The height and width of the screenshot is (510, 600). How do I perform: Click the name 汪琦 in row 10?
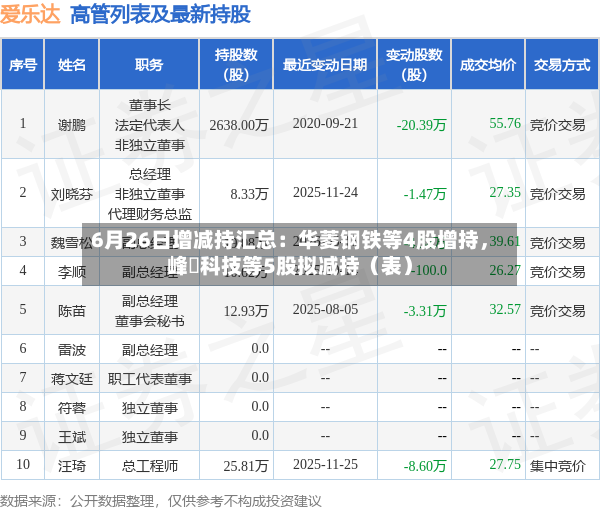(x=72, y=466)
